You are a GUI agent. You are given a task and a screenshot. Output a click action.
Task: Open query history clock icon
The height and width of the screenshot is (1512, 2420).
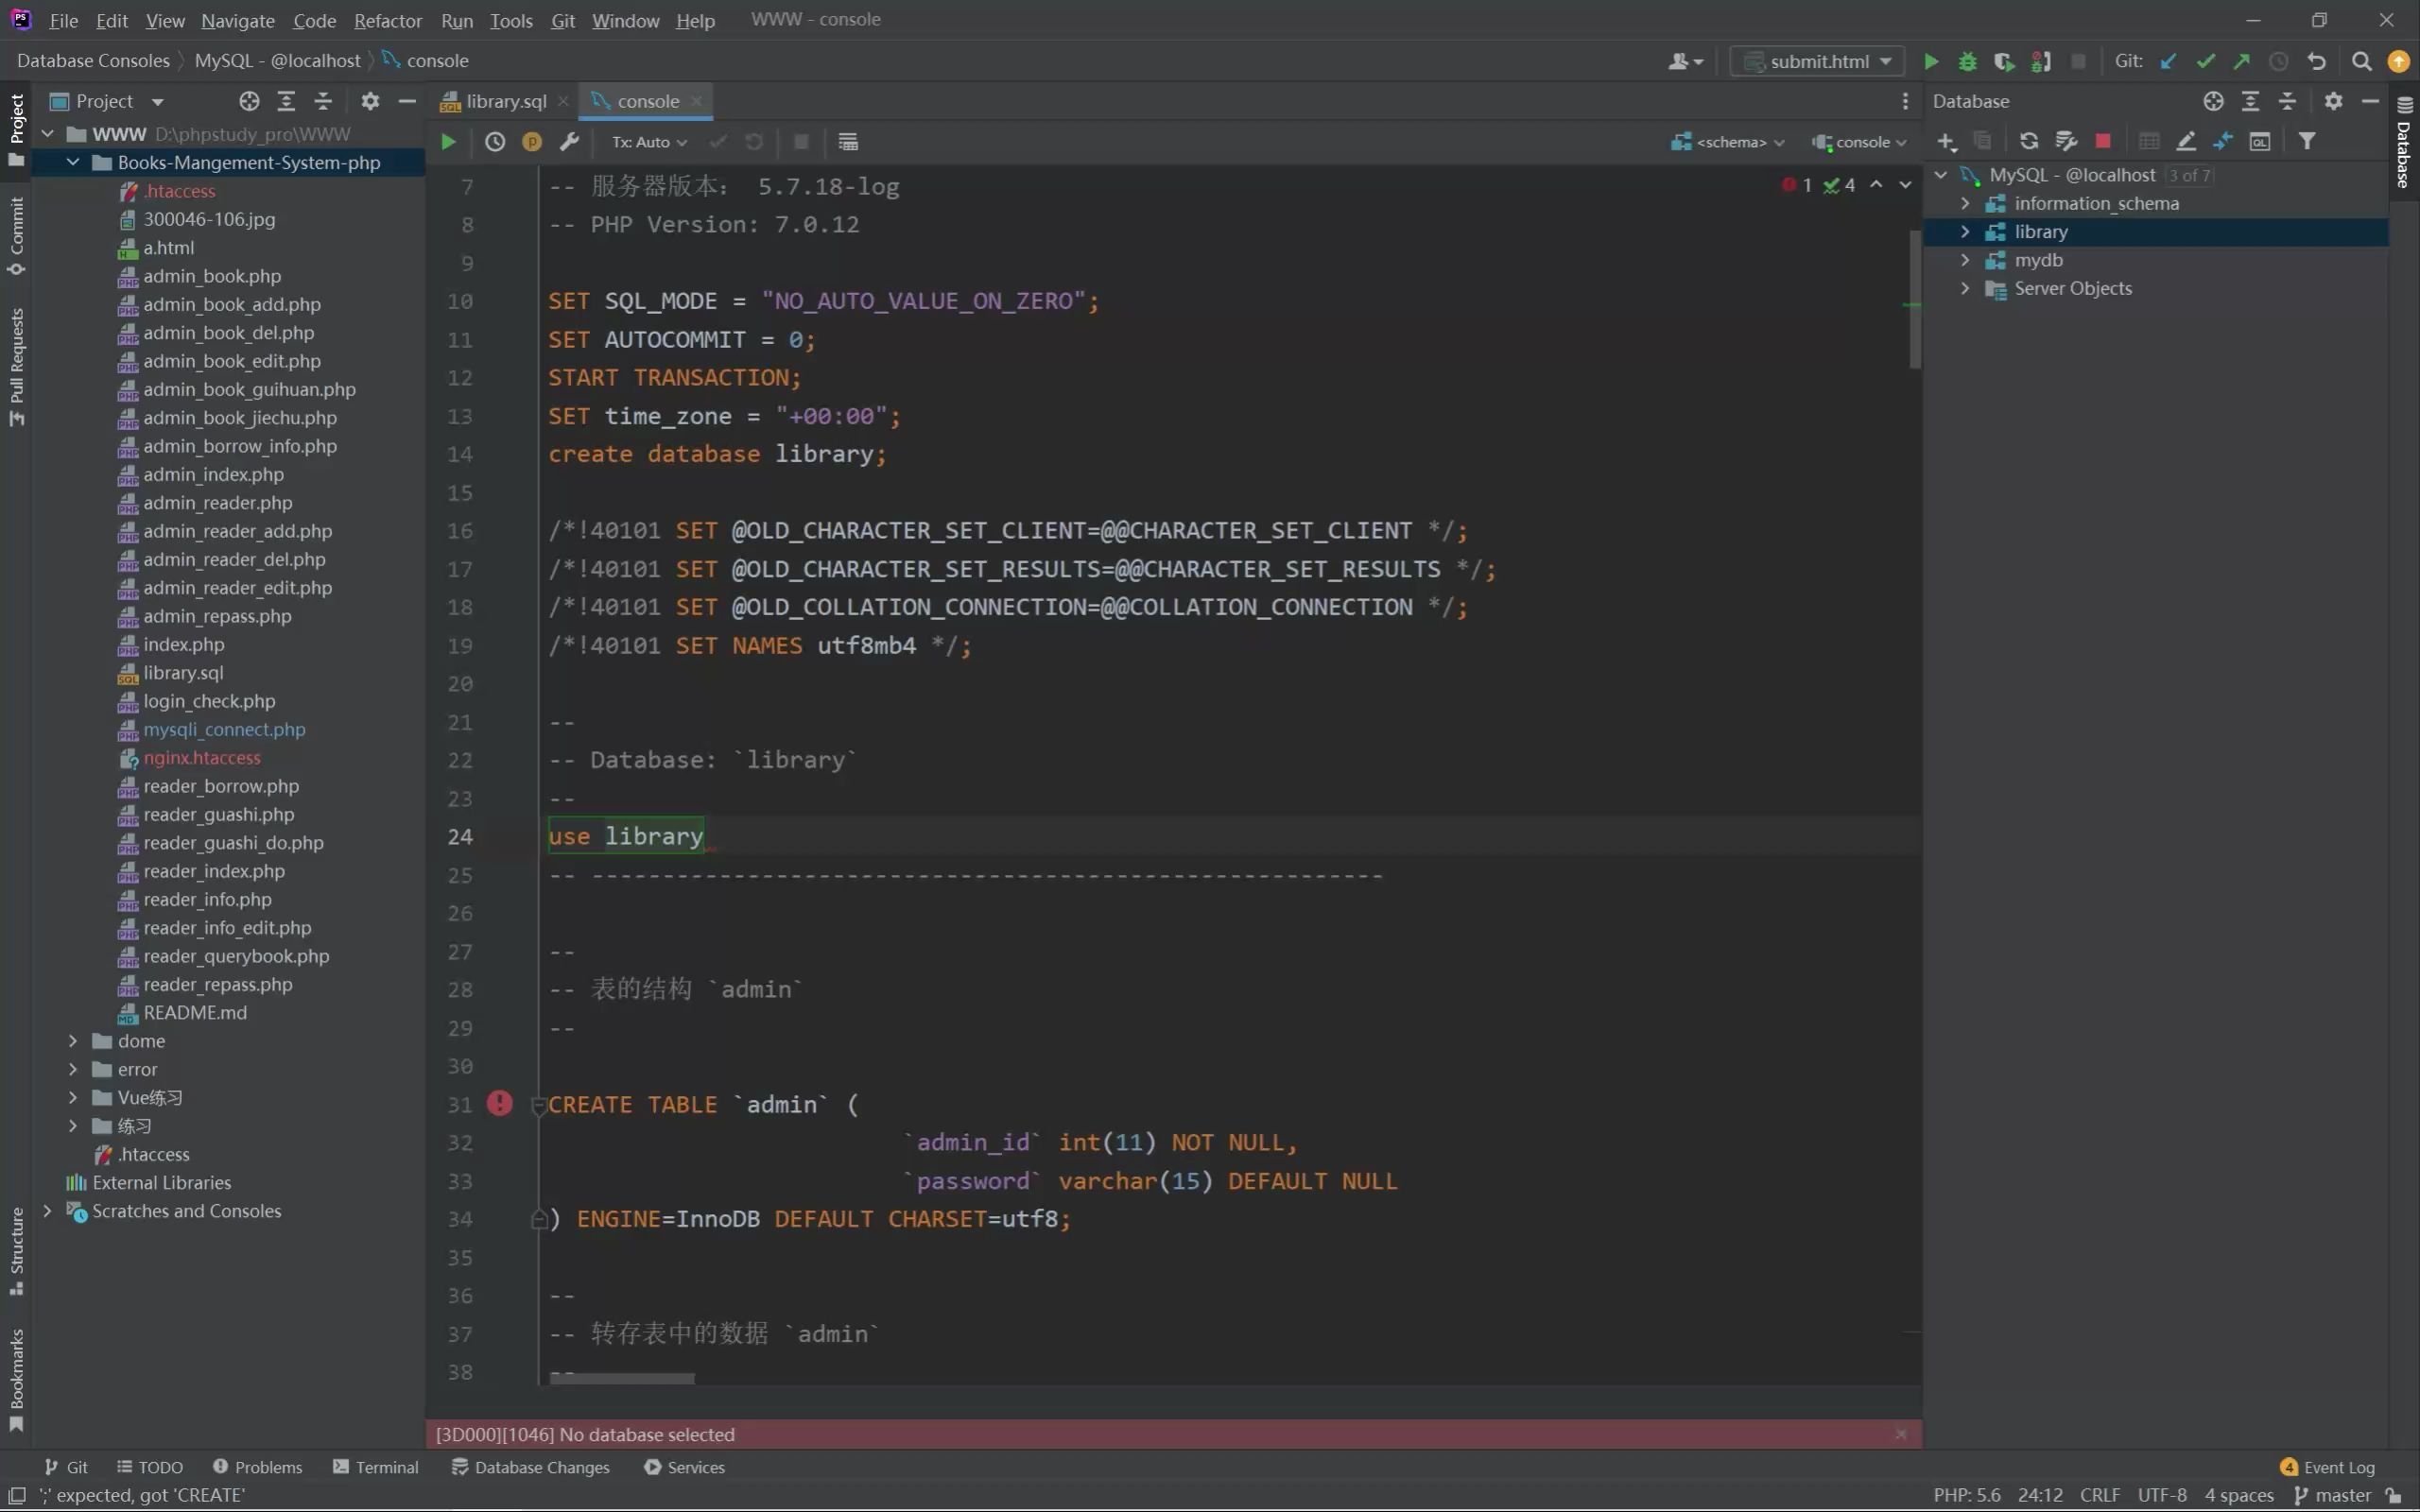(x=495, y=142)
